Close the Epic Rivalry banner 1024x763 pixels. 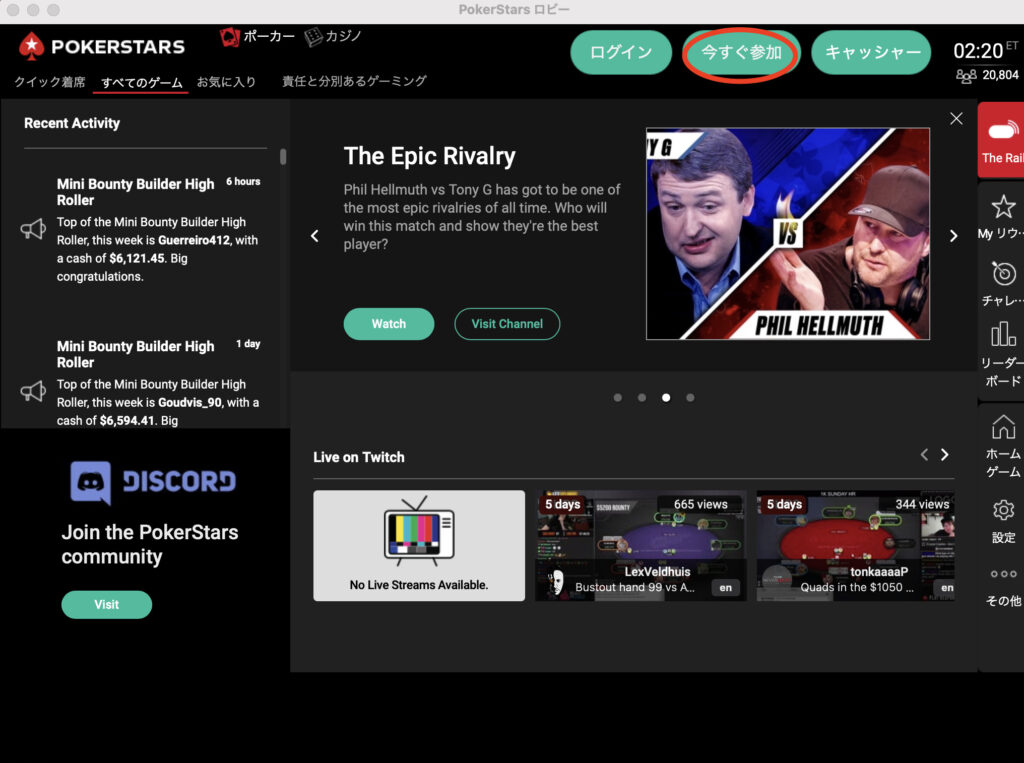(x=956, y=118)
